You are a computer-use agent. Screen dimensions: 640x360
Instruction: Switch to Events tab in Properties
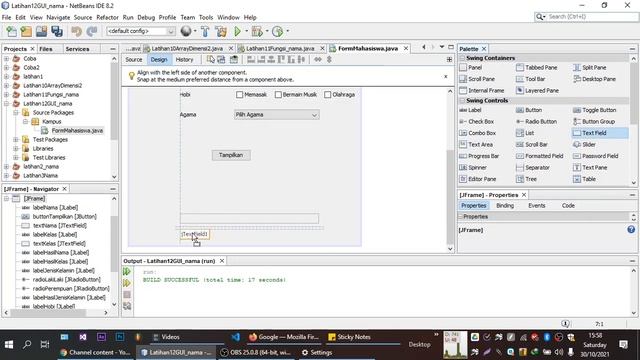[536, 206]
